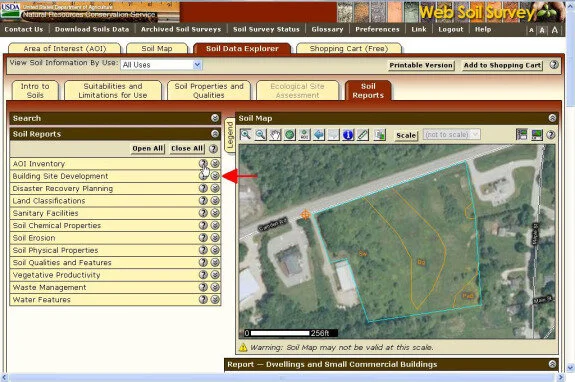Expand the Search panel
The image size is (575, 382).
coord(215,118)
